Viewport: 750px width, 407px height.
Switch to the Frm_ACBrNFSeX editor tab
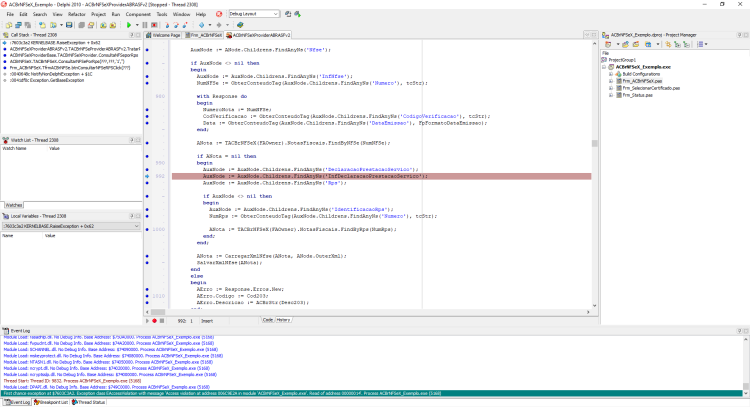[x=203, y=35]
